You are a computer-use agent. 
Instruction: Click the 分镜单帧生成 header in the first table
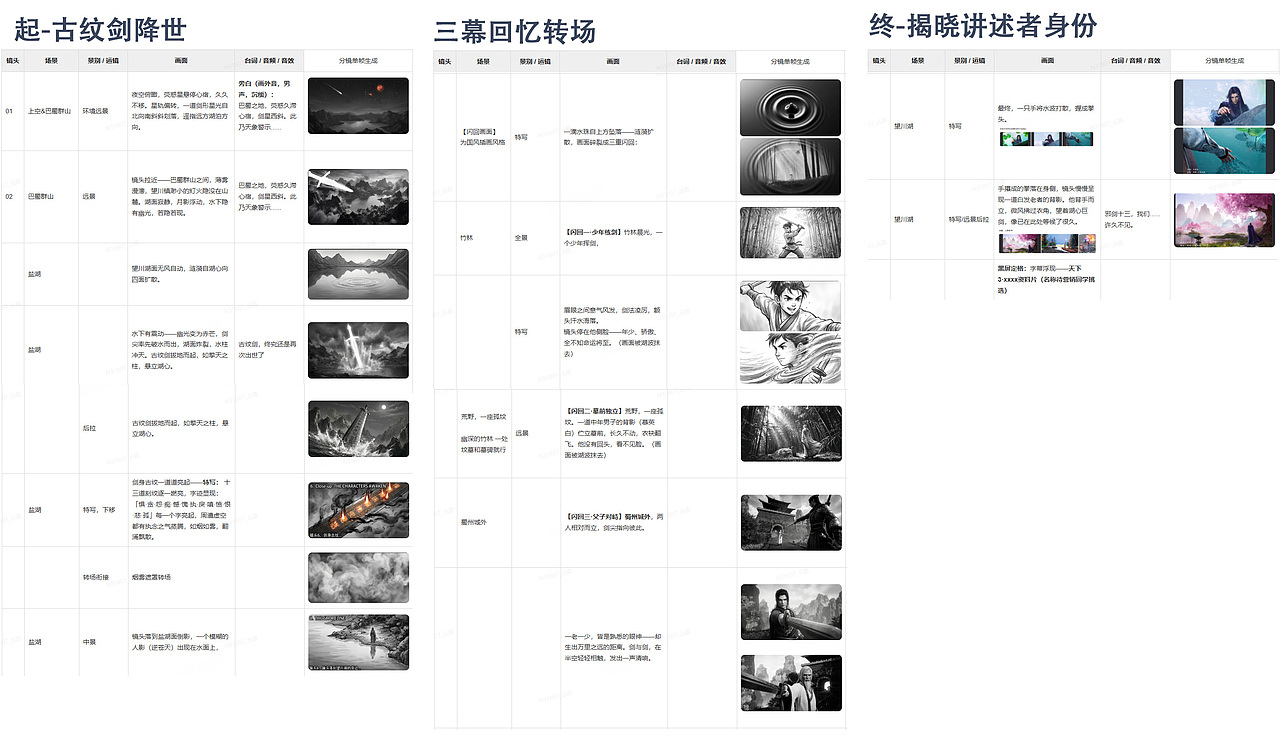[357, 61]
